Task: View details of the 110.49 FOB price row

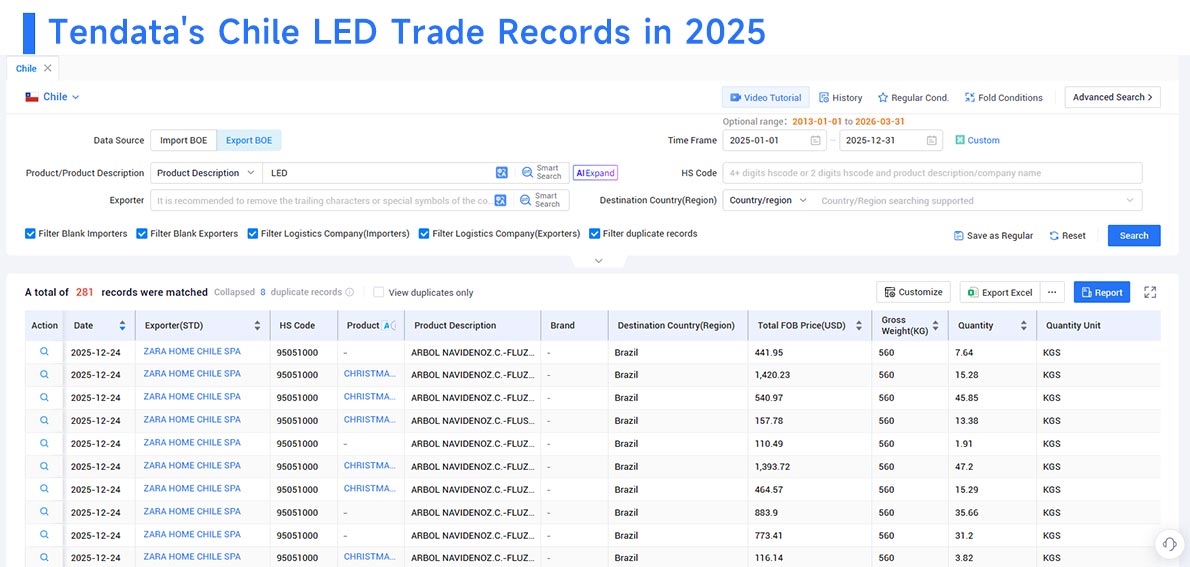Action: 44,443
